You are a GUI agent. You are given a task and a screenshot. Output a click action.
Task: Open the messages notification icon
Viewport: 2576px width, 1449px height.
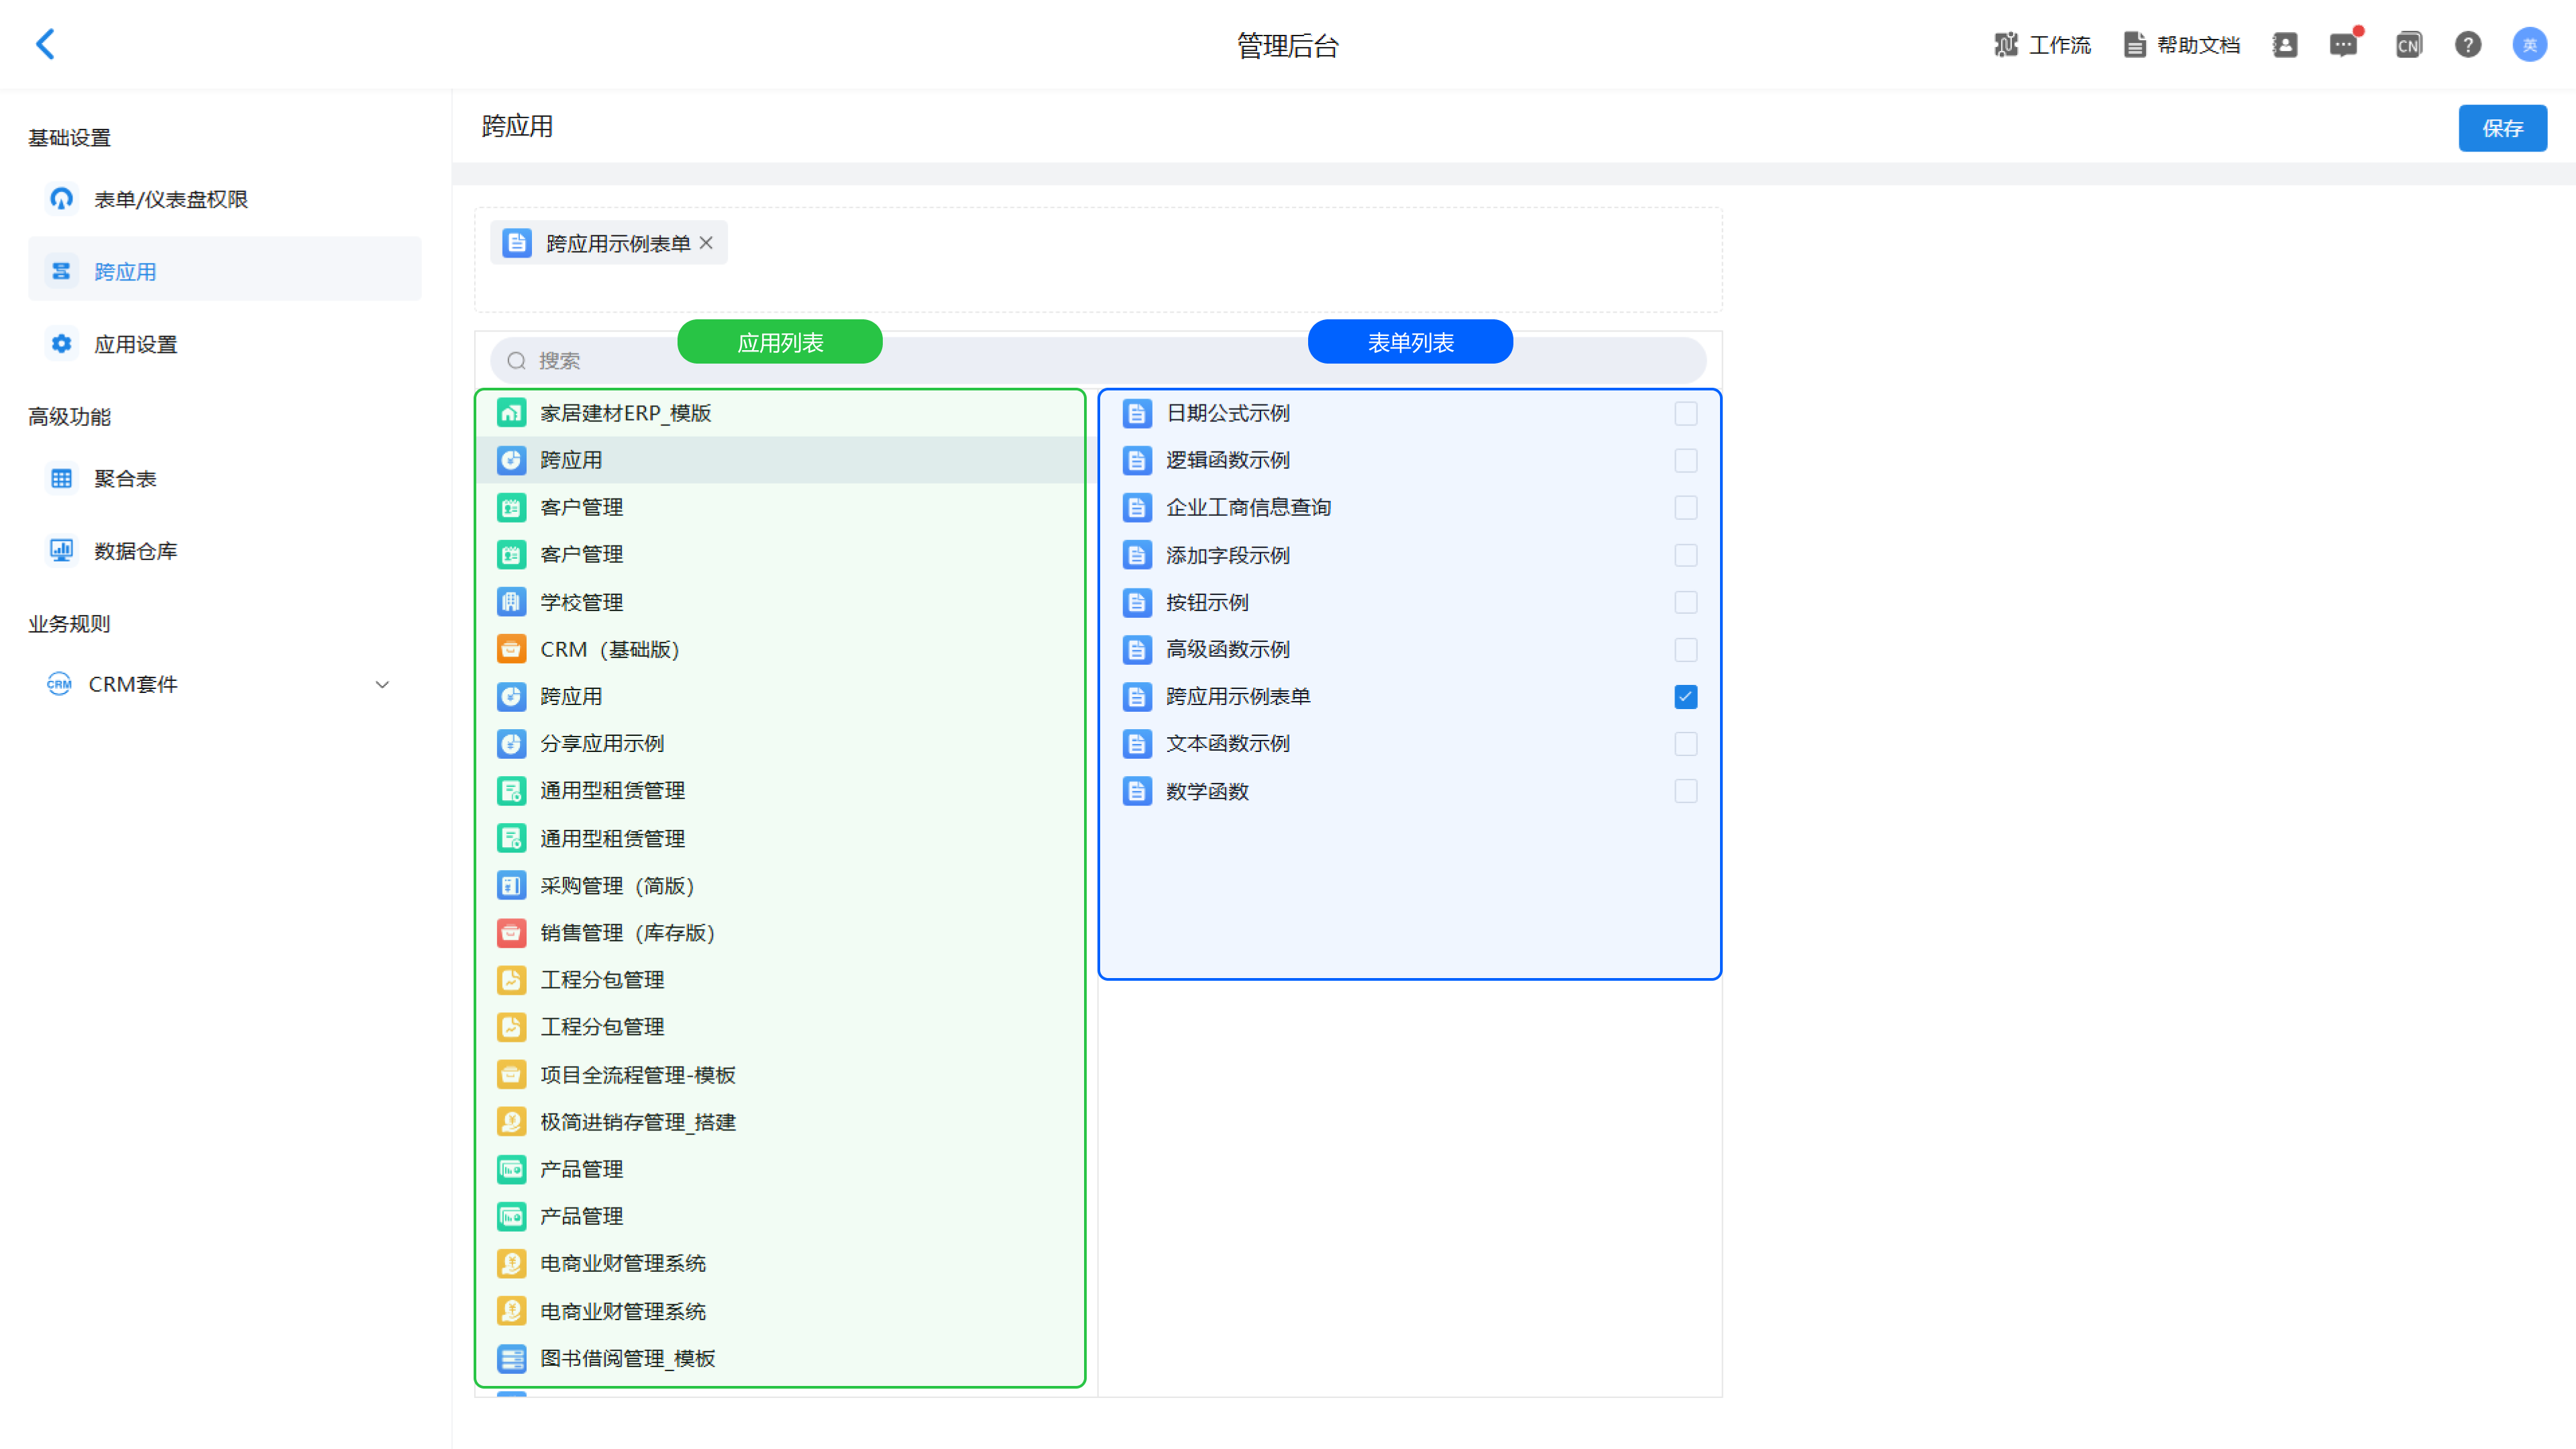click(2343, 45)
